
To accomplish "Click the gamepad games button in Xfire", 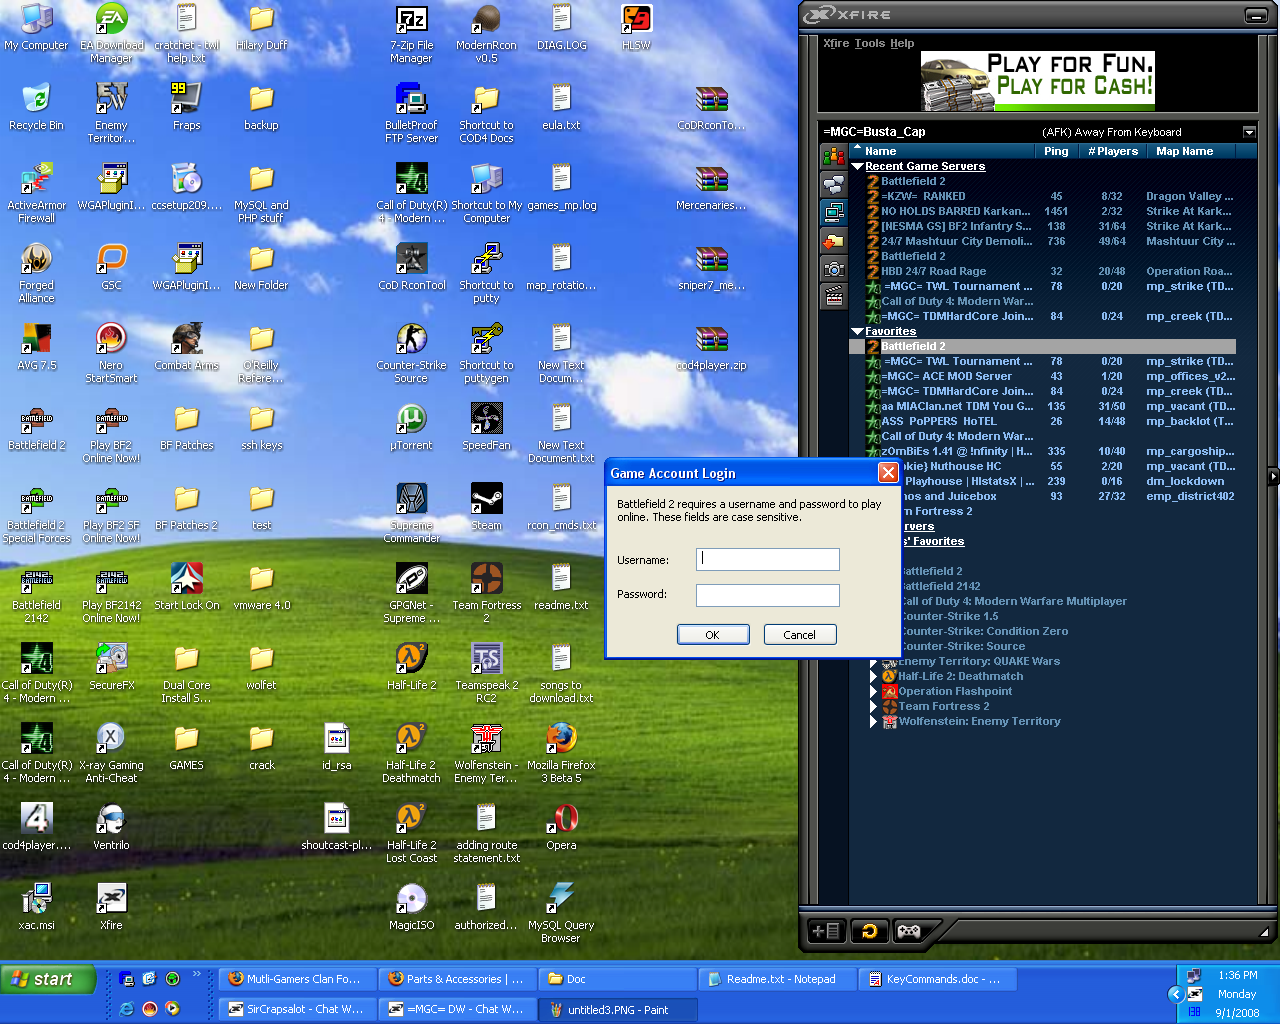I will pyautogui.click(x=909, y=931).
